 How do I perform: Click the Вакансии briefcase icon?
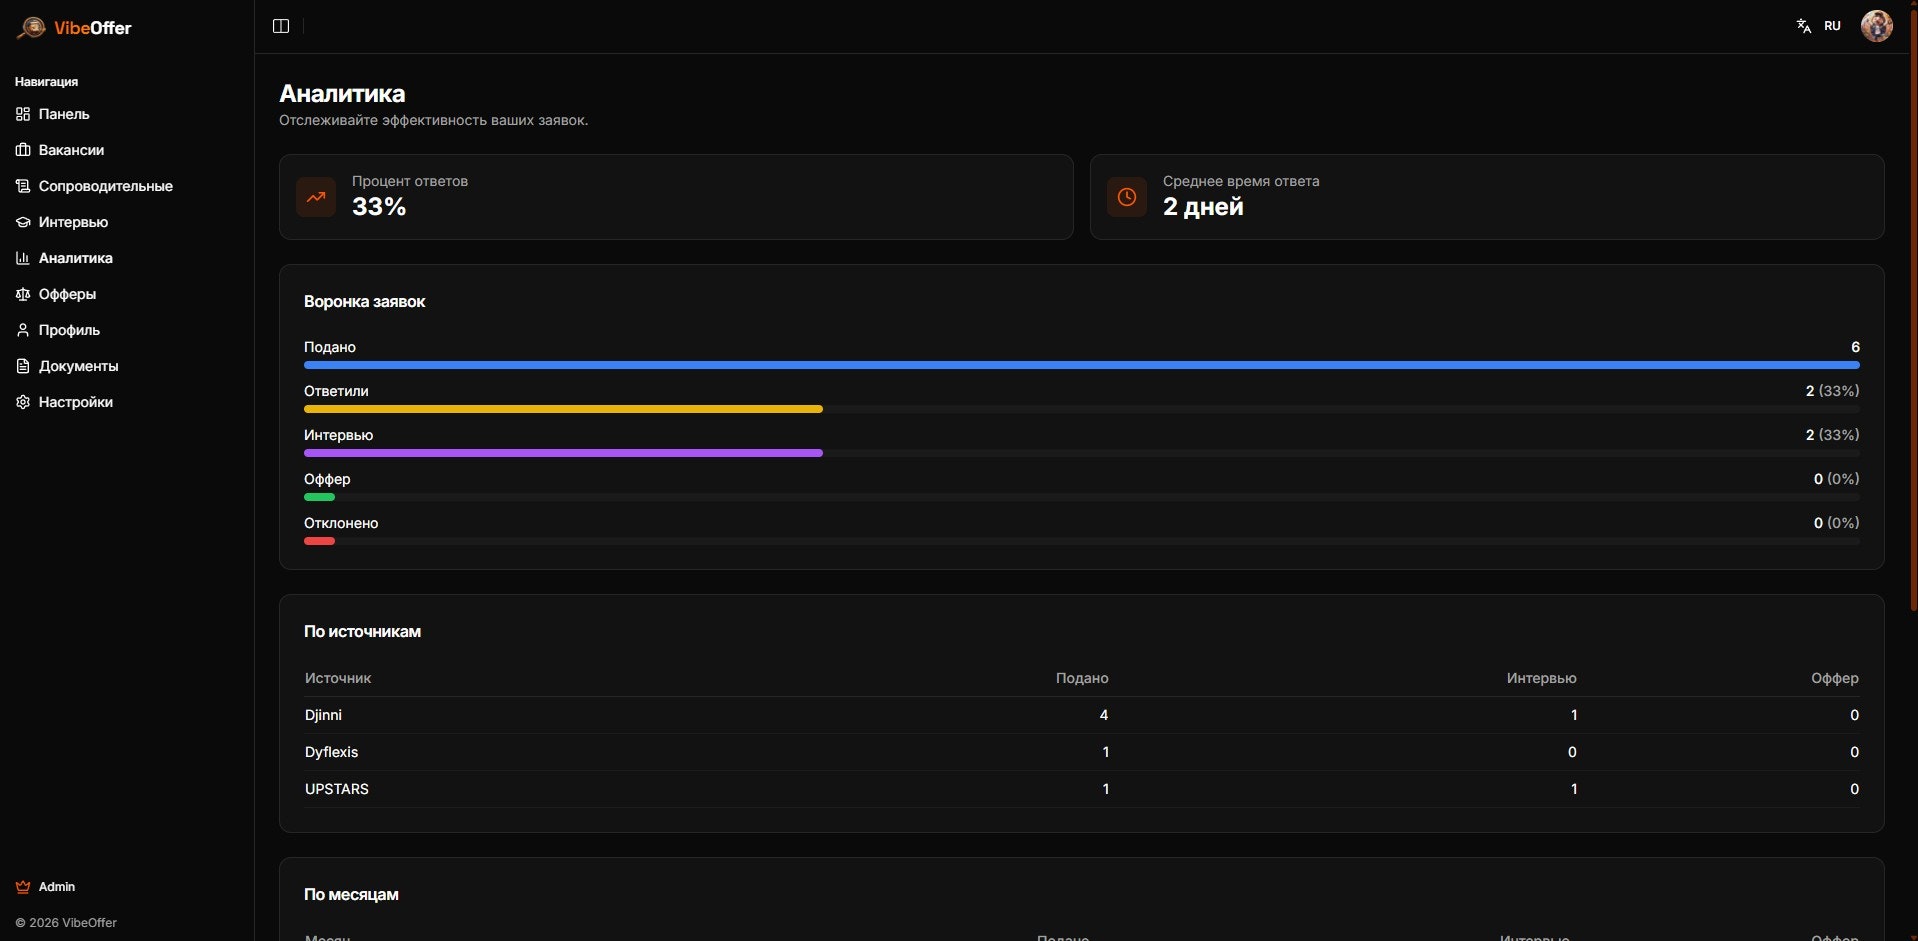pyautogui.click(x=23, y=150)
